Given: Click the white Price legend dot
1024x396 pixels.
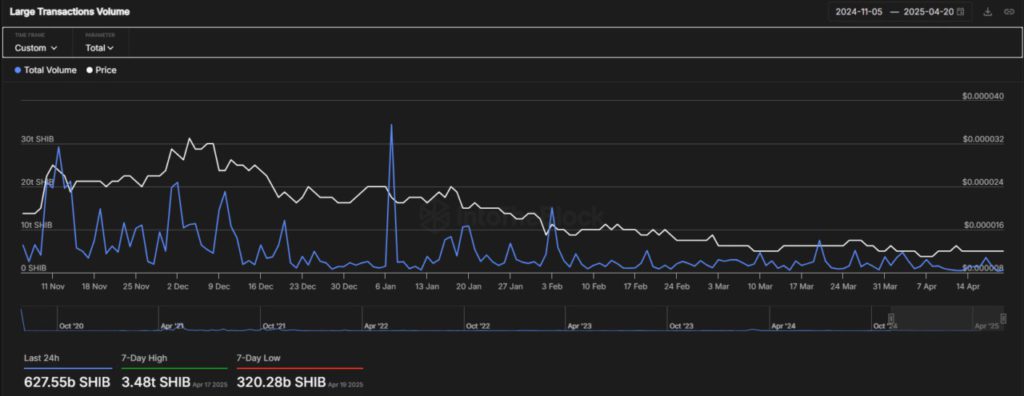Looking at the screenshot, I should [x=89, y=70].
